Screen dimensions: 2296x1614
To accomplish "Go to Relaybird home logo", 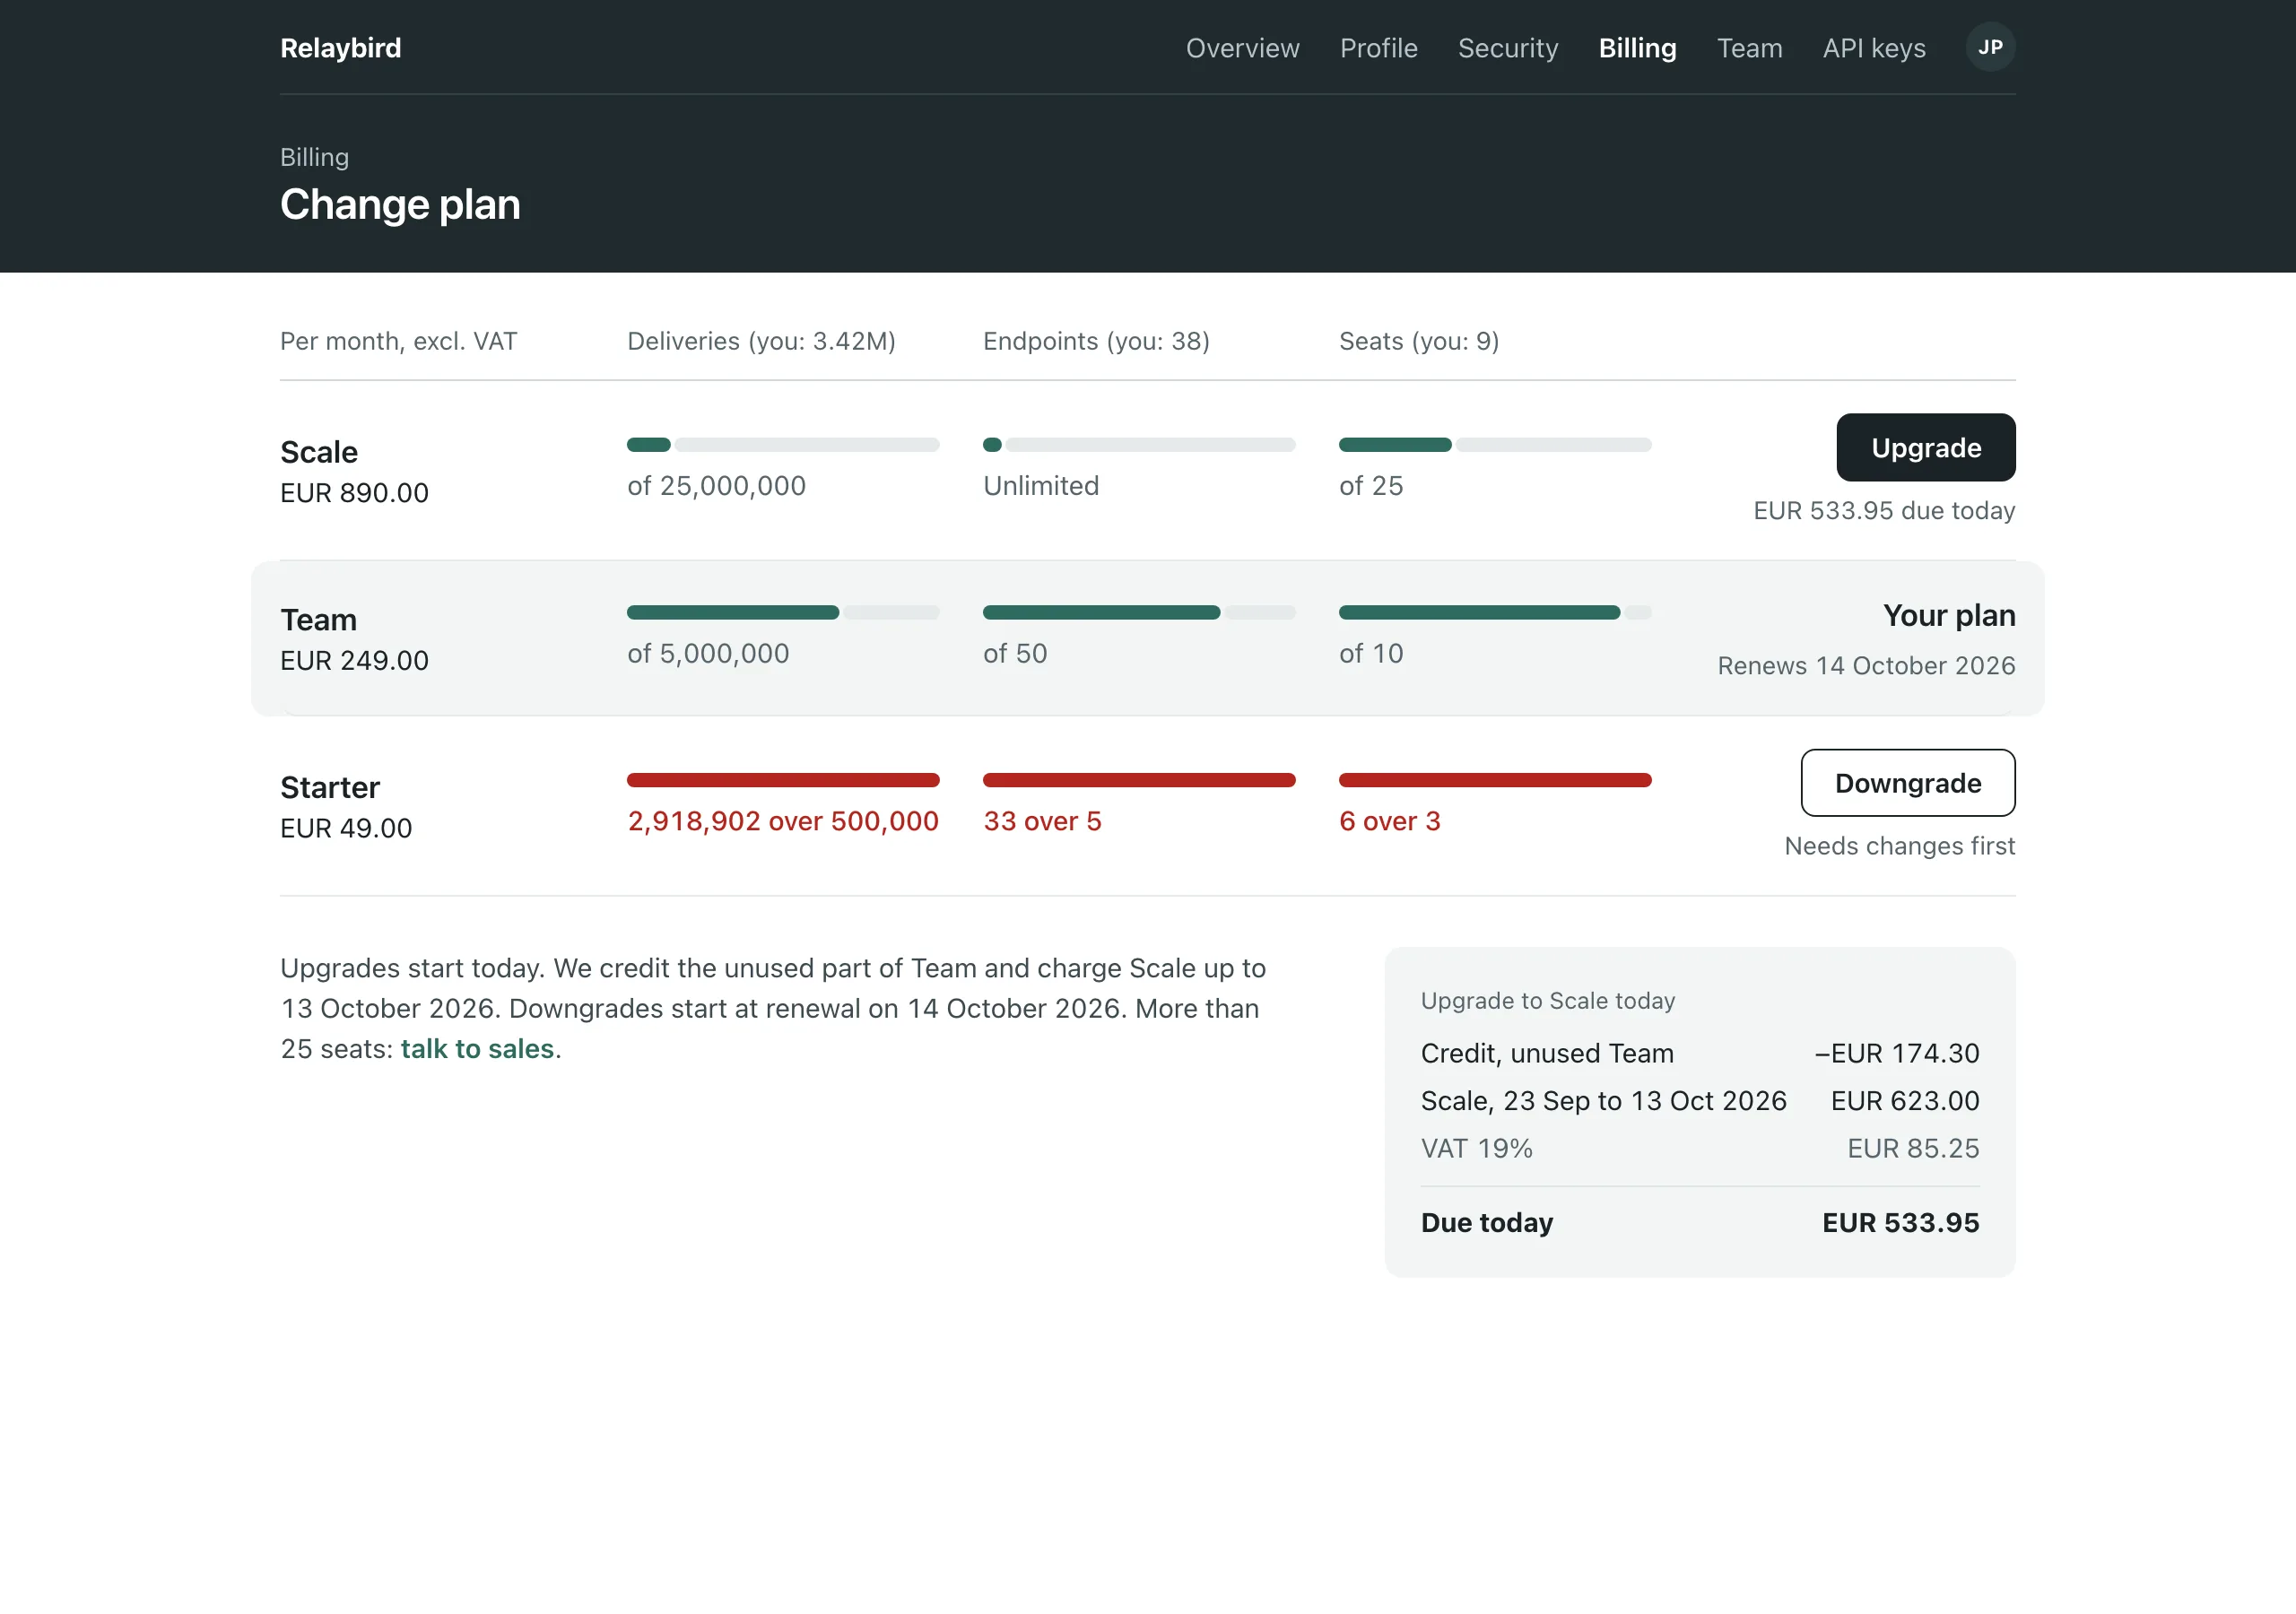I will tap(340, 48).
